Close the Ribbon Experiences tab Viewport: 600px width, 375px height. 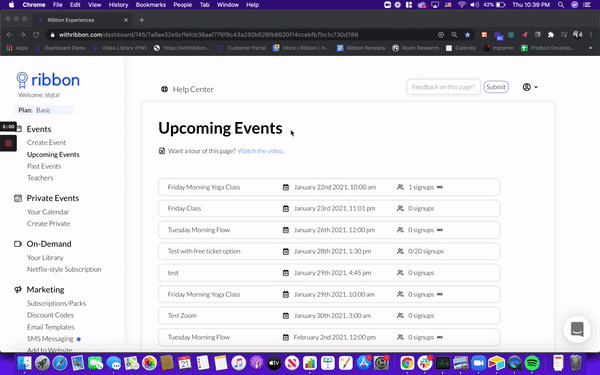(126, 20)
